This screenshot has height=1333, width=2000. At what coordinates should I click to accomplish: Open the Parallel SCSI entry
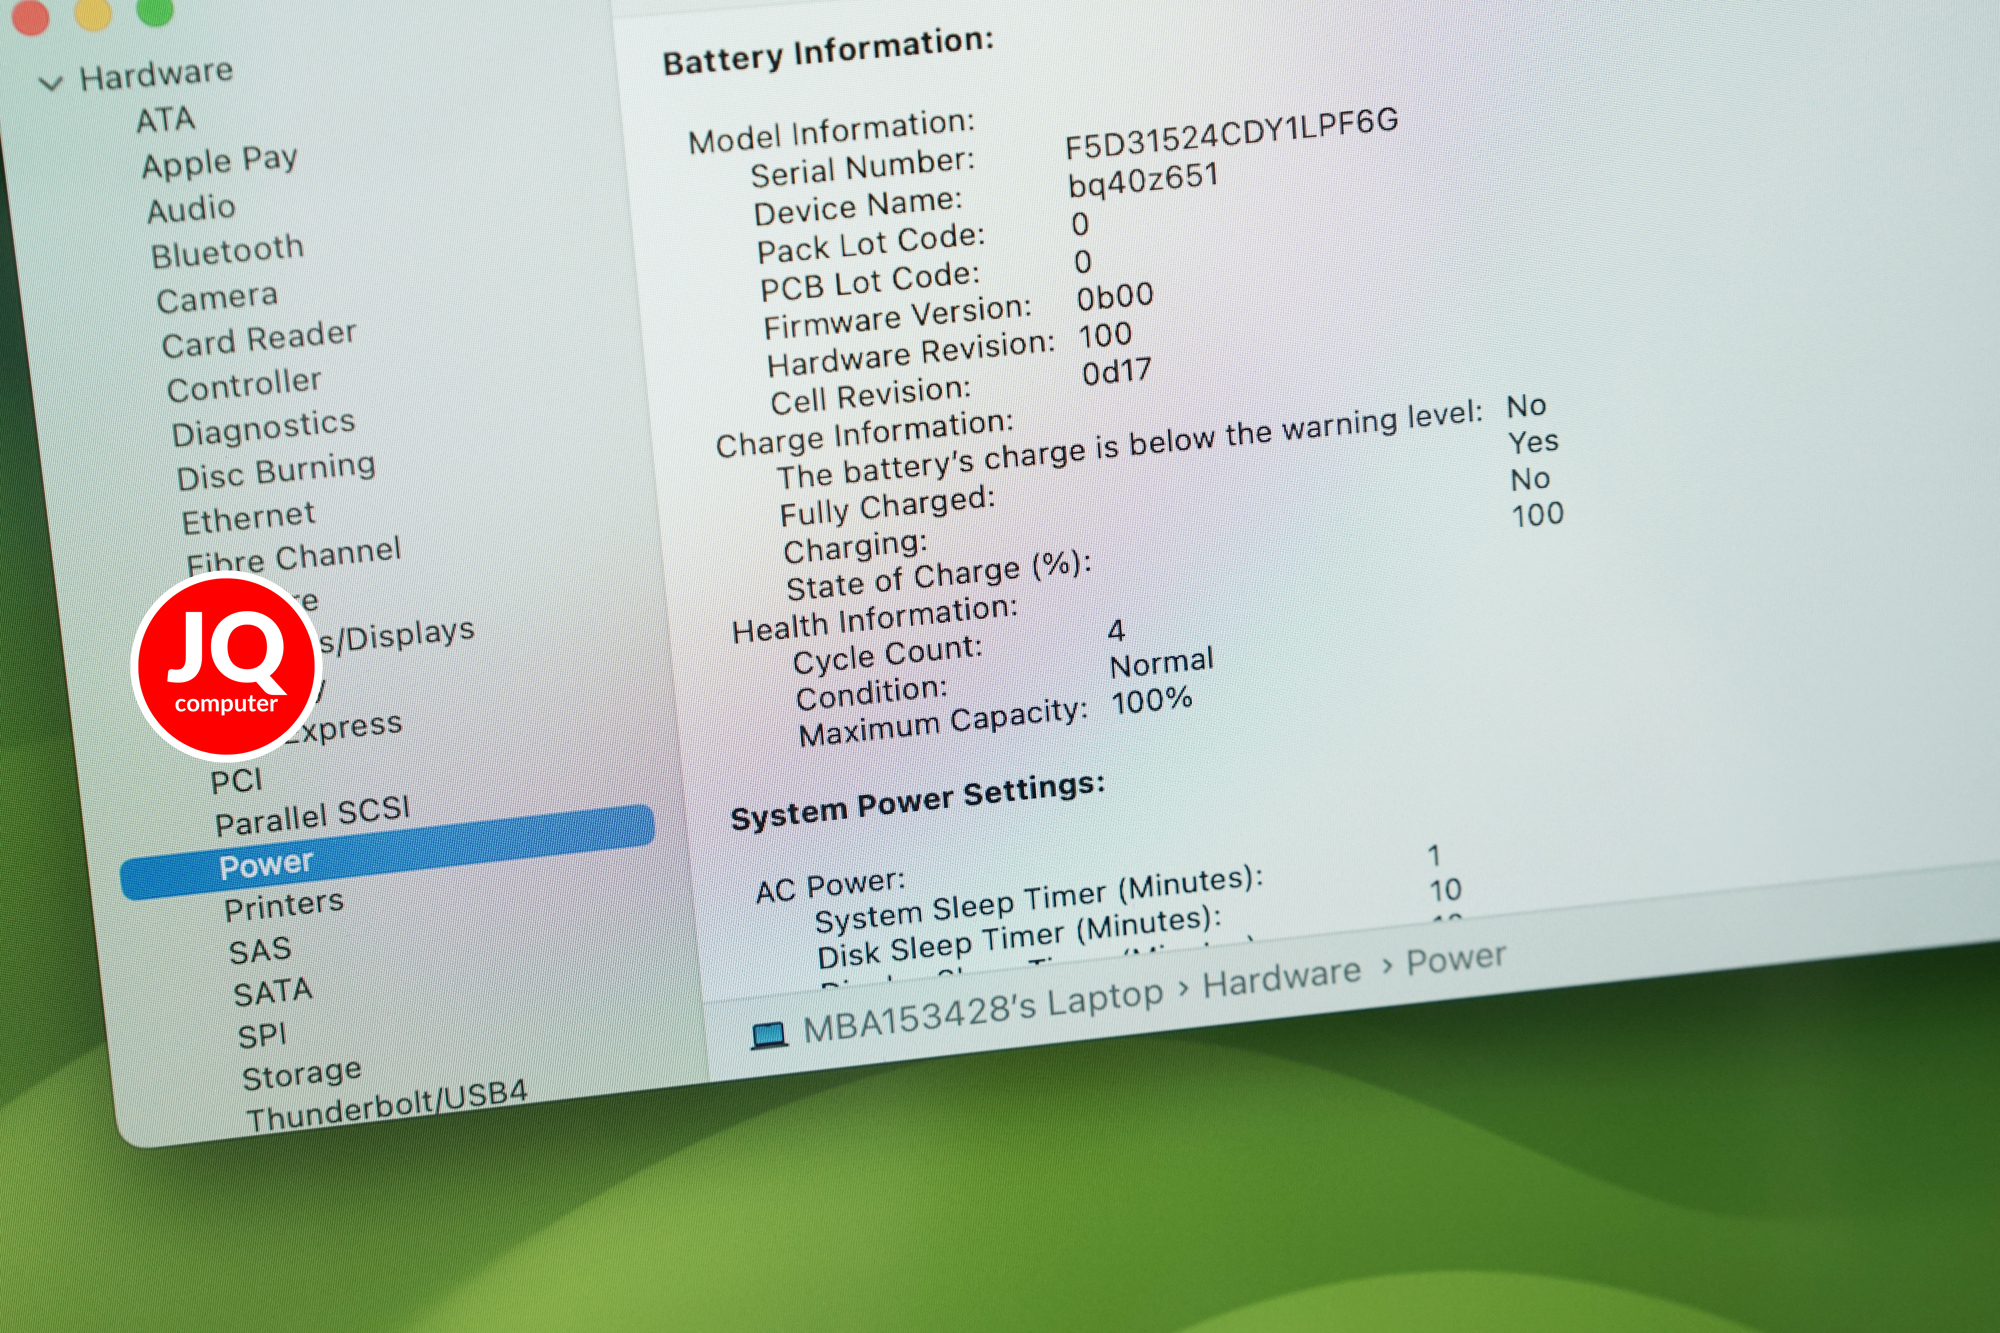[x=312, y=816]
